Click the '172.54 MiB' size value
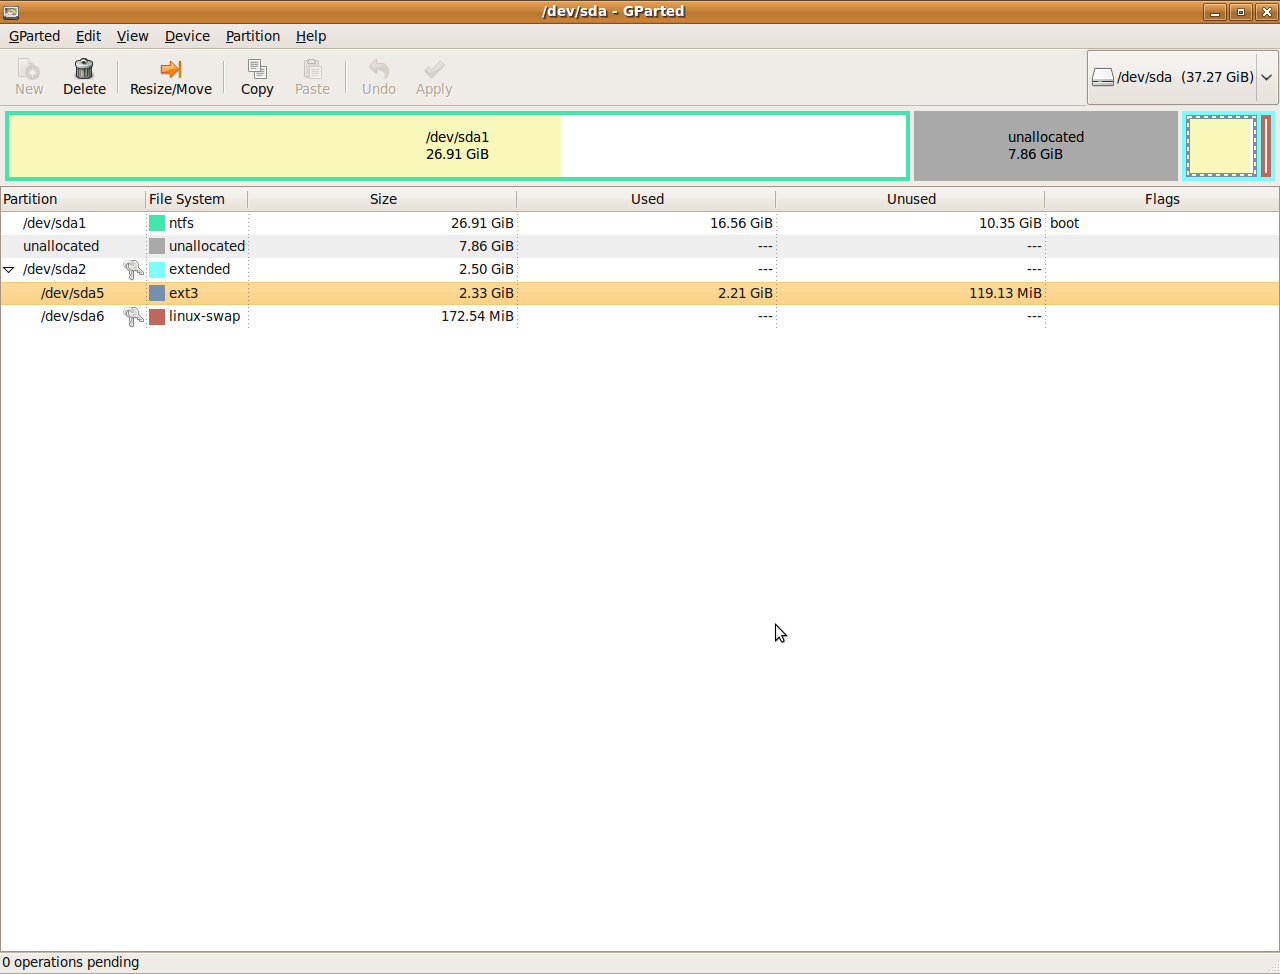 [477, 316]
